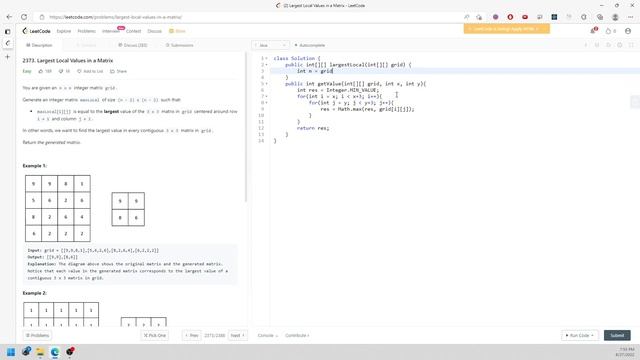
Task: Click browser refresh icon
Action: [24, 17]
